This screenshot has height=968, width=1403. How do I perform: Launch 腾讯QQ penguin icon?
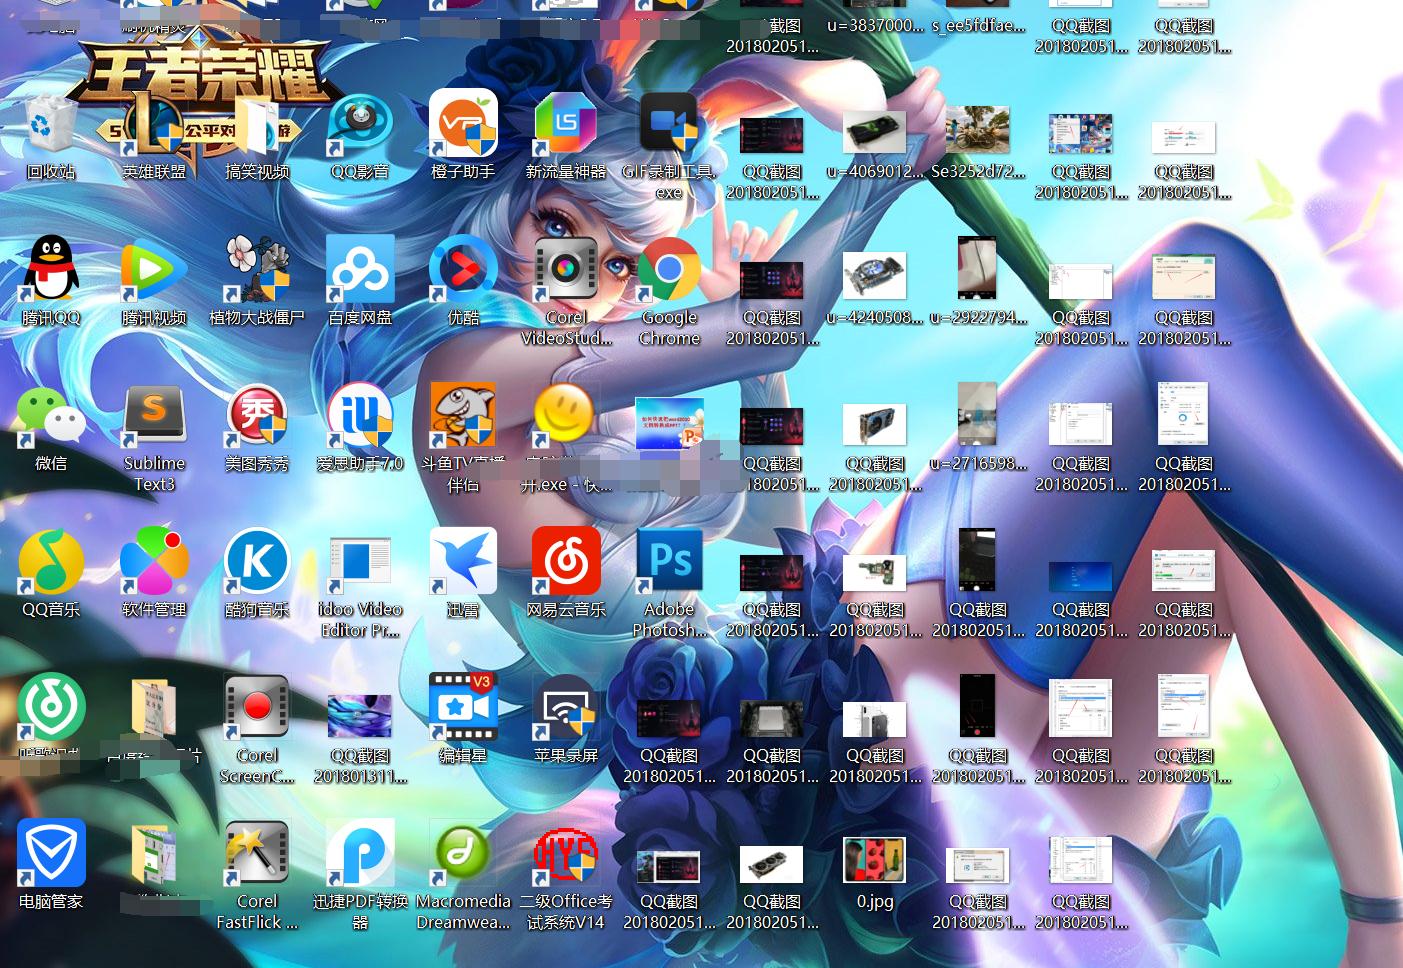tap(50, 271)
